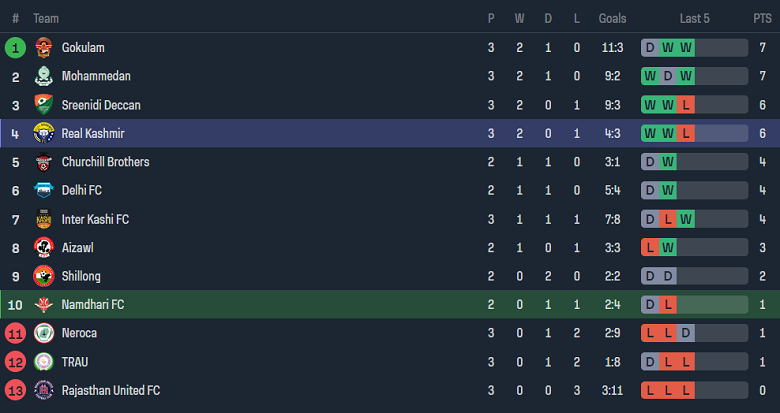The width and height of the screenshot is (780, 413).
Task: Click the Mohammedan club logo
Action: coord(43,76)
